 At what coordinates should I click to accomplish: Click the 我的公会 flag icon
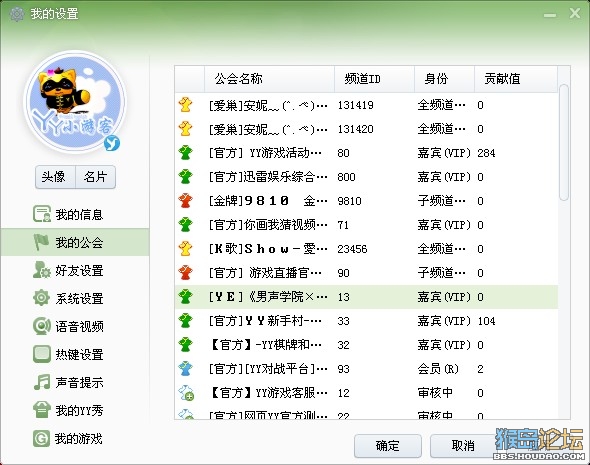click(x=41, y=242)
